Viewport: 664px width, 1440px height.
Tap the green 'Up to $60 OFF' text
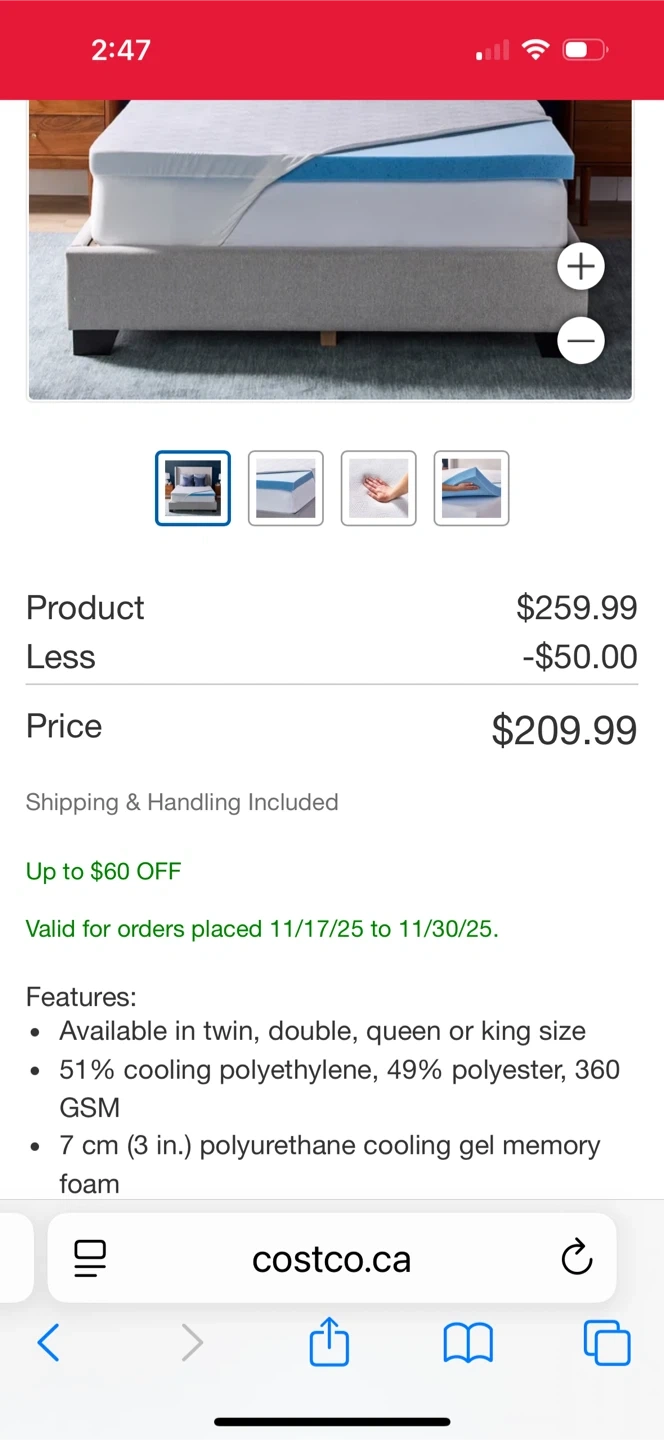(104, 871)
